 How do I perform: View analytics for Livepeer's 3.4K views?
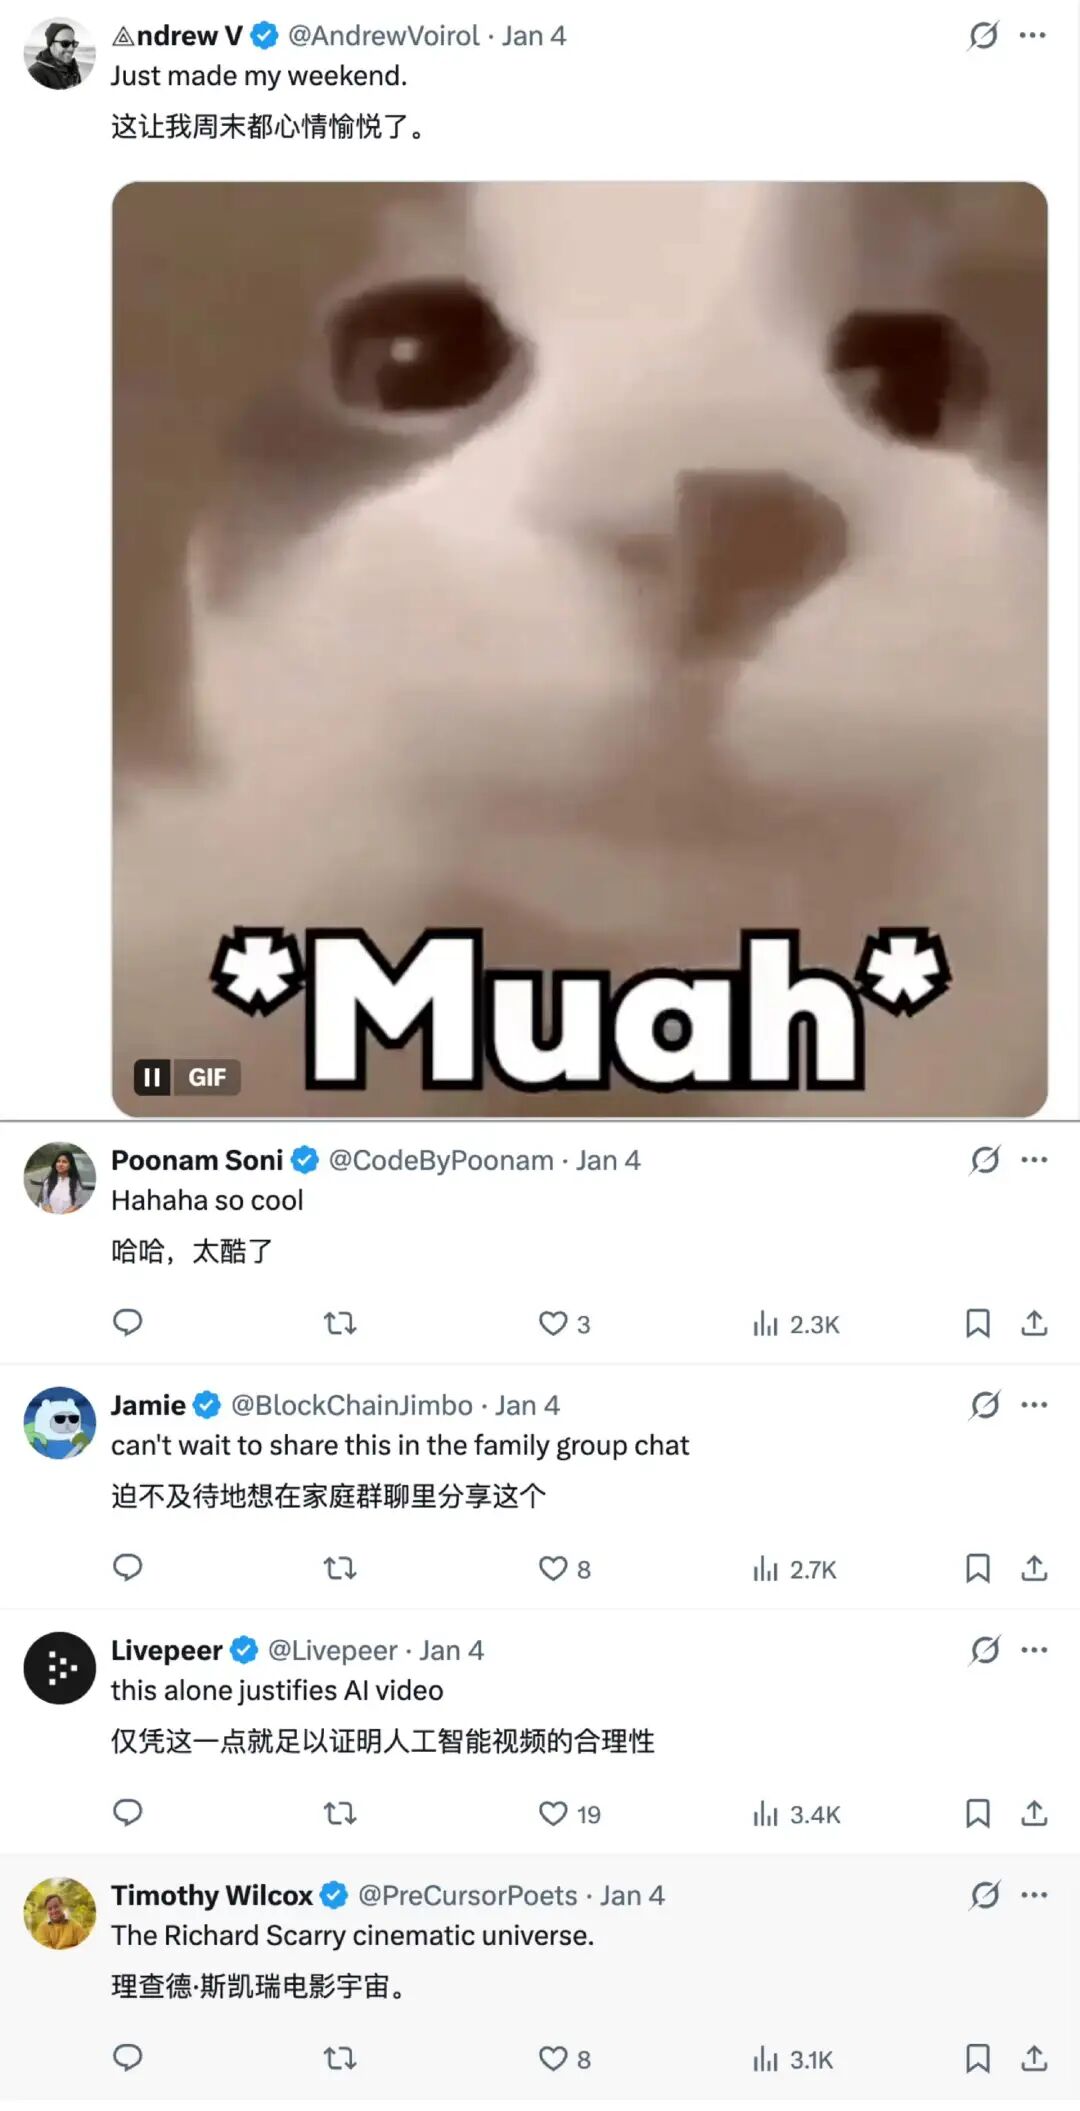(796, 1814)
